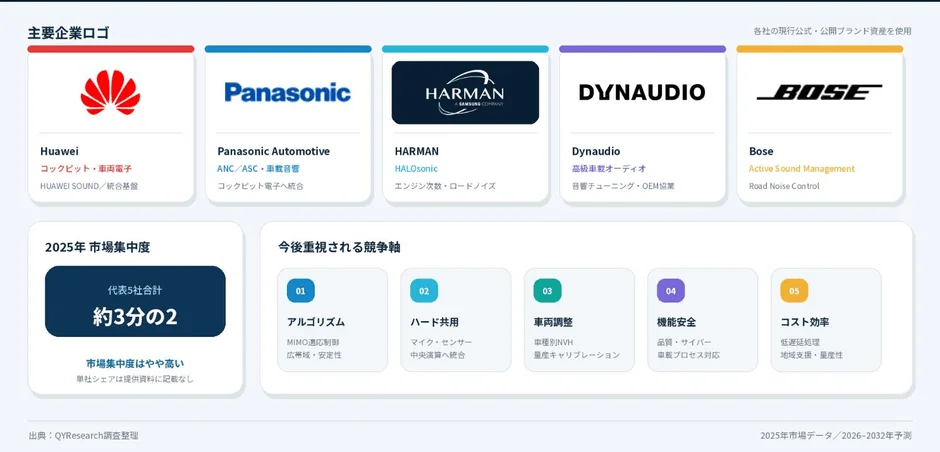Click the アルゴリズム card title

coord(316,322)
